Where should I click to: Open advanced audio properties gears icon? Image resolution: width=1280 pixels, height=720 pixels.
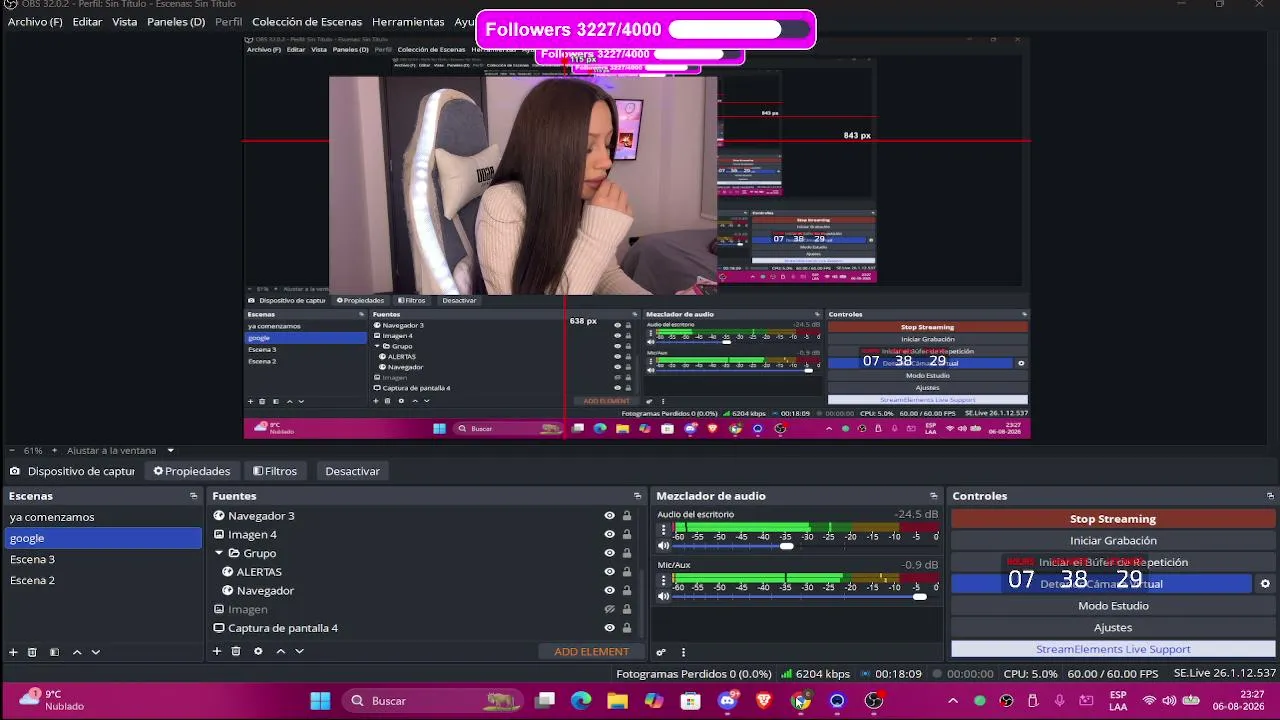pos(661,652)
